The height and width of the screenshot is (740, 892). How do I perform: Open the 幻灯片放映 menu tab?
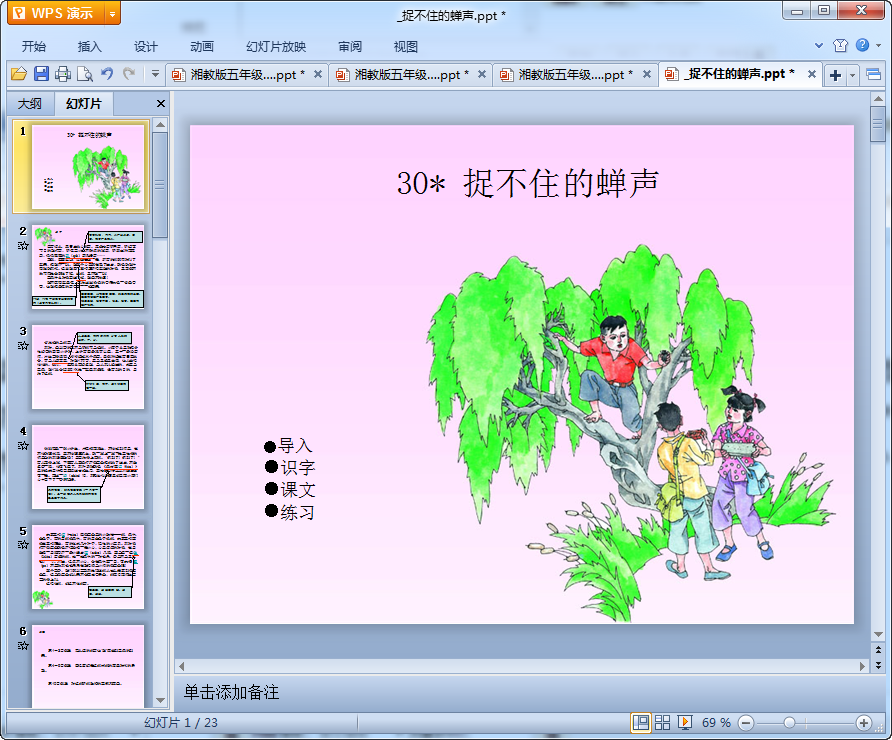point(276,47)
